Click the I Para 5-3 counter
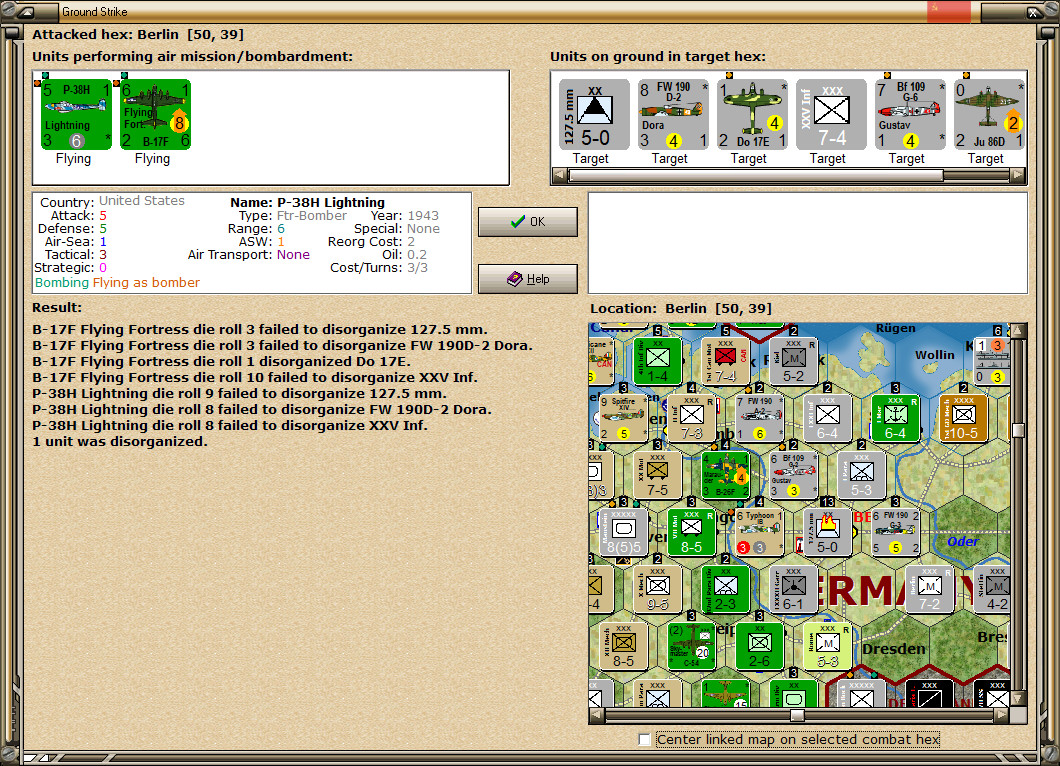Viewport: 1060px width, 766px height. point(861,475)
